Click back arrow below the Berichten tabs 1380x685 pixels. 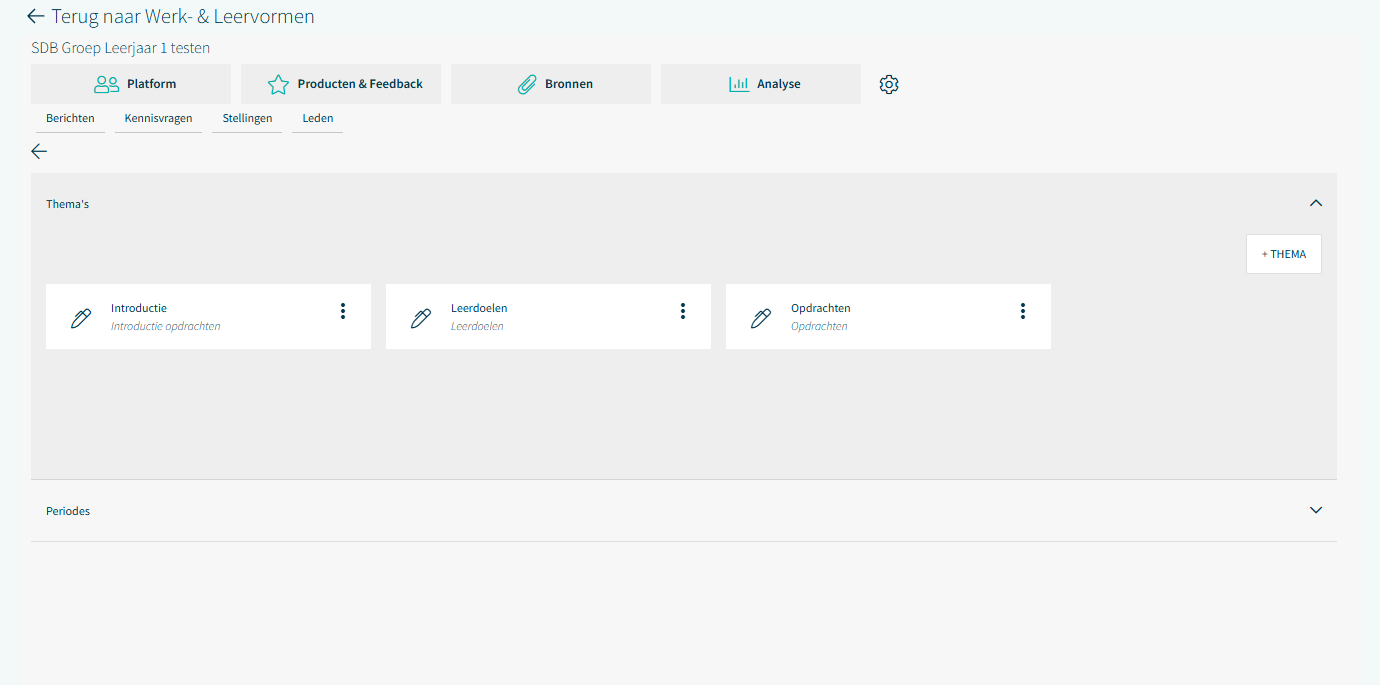tap(39, 151)
